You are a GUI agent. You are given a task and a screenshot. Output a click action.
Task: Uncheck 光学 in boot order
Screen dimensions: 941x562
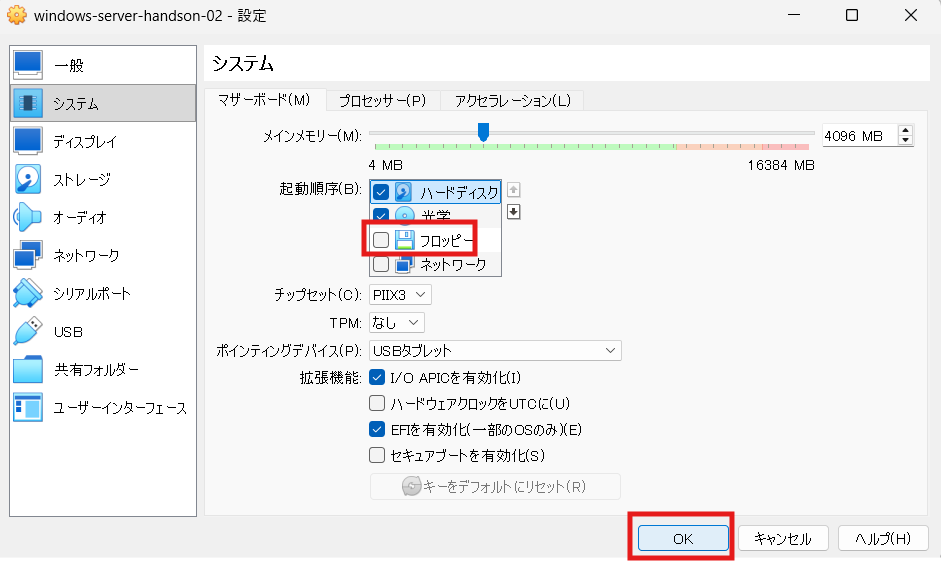[x=380, y=214]
